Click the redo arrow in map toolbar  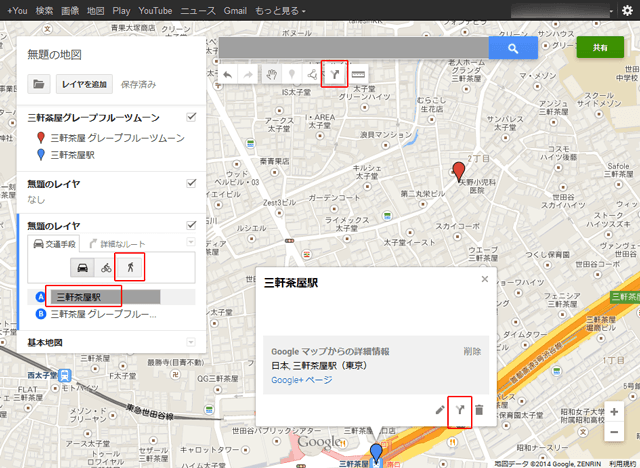coord(248,74)
